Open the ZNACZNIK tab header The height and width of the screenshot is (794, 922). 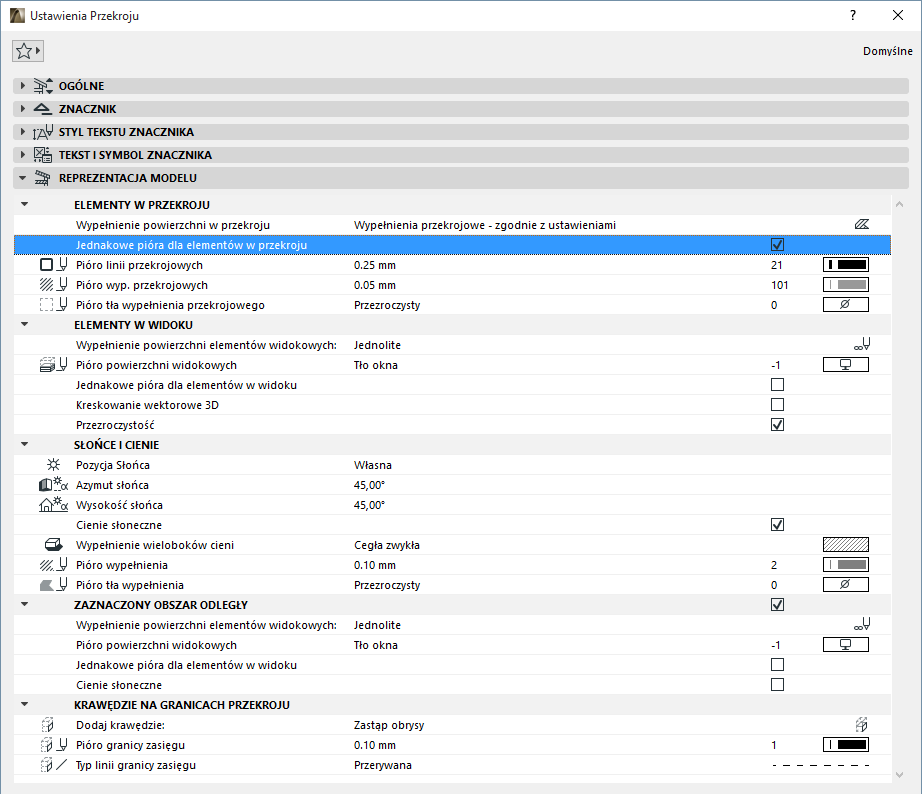click(461, 109)
